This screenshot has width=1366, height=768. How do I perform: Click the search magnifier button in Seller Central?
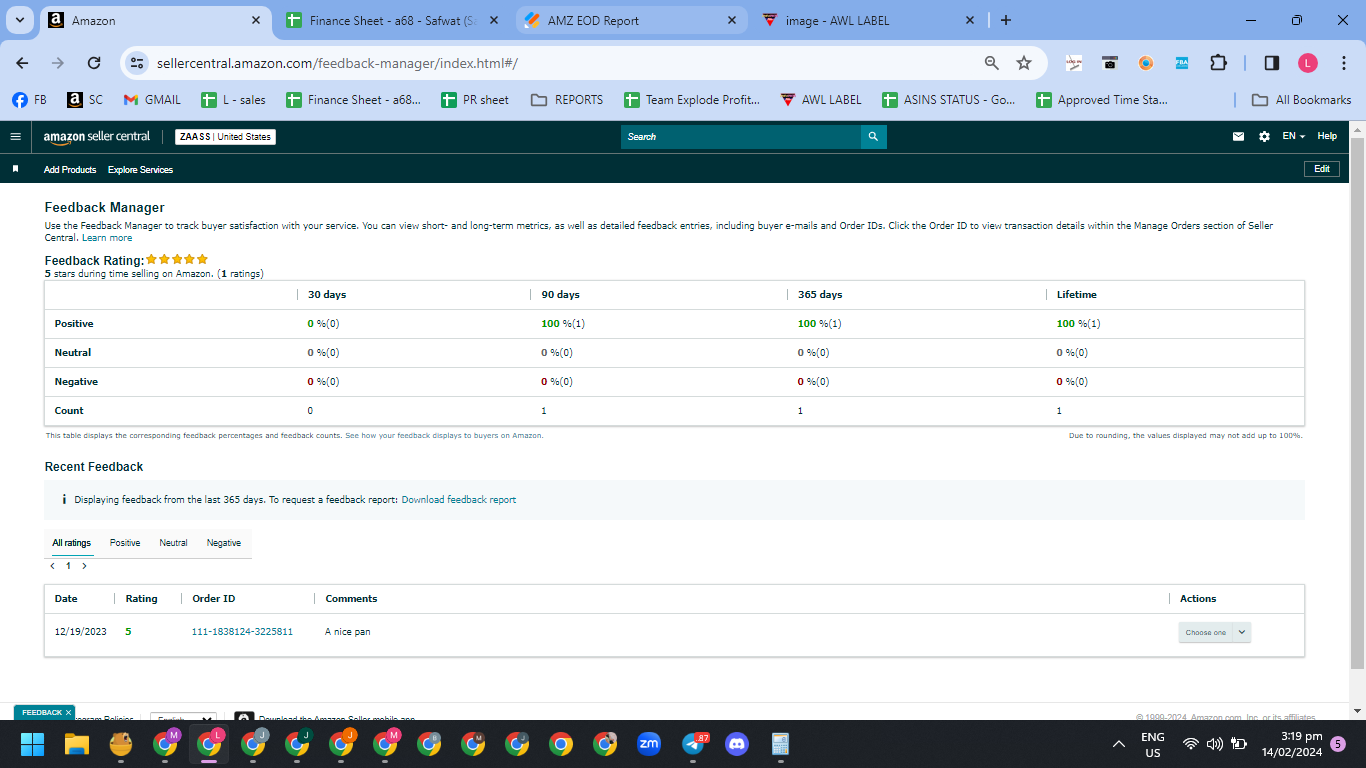click(x=873, y=136)
